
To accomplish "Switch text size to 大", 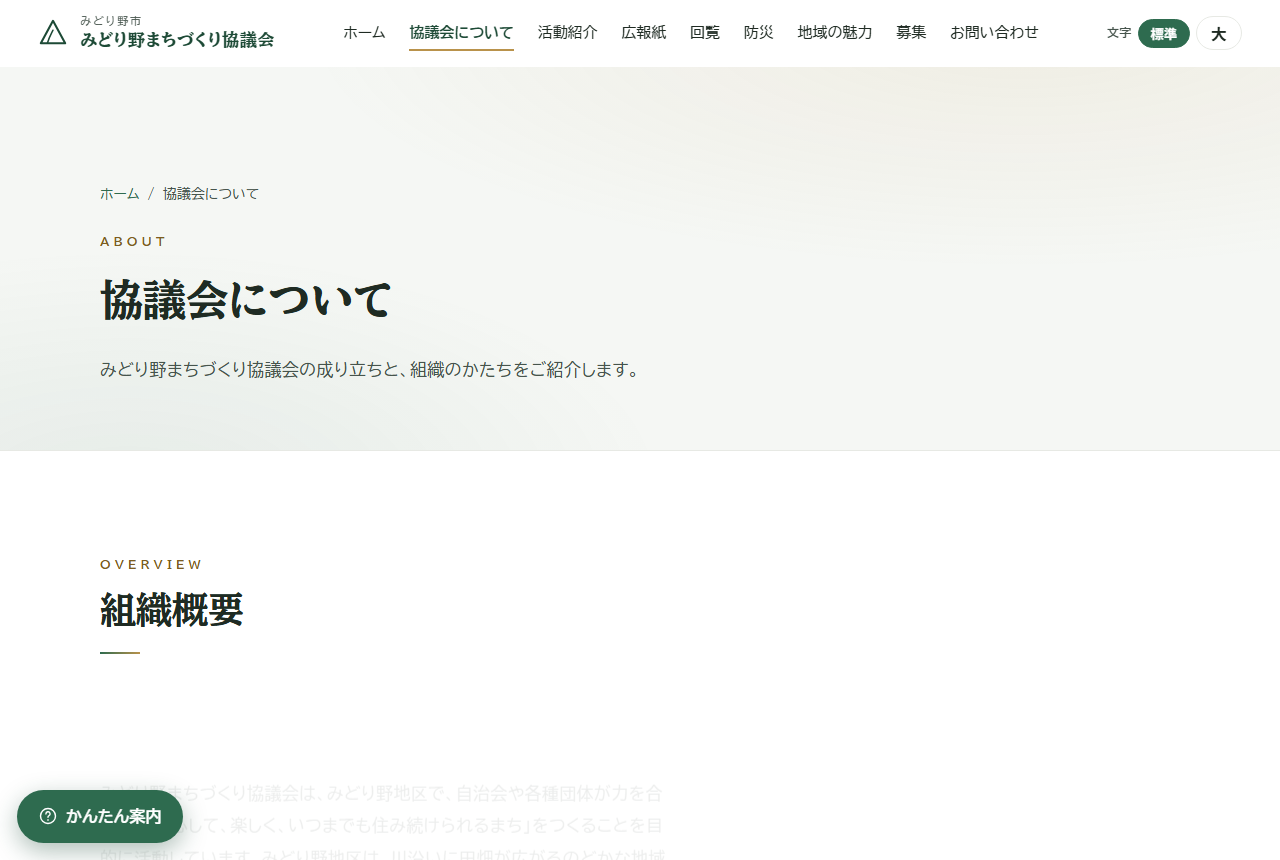I will tap(1219, 34).
